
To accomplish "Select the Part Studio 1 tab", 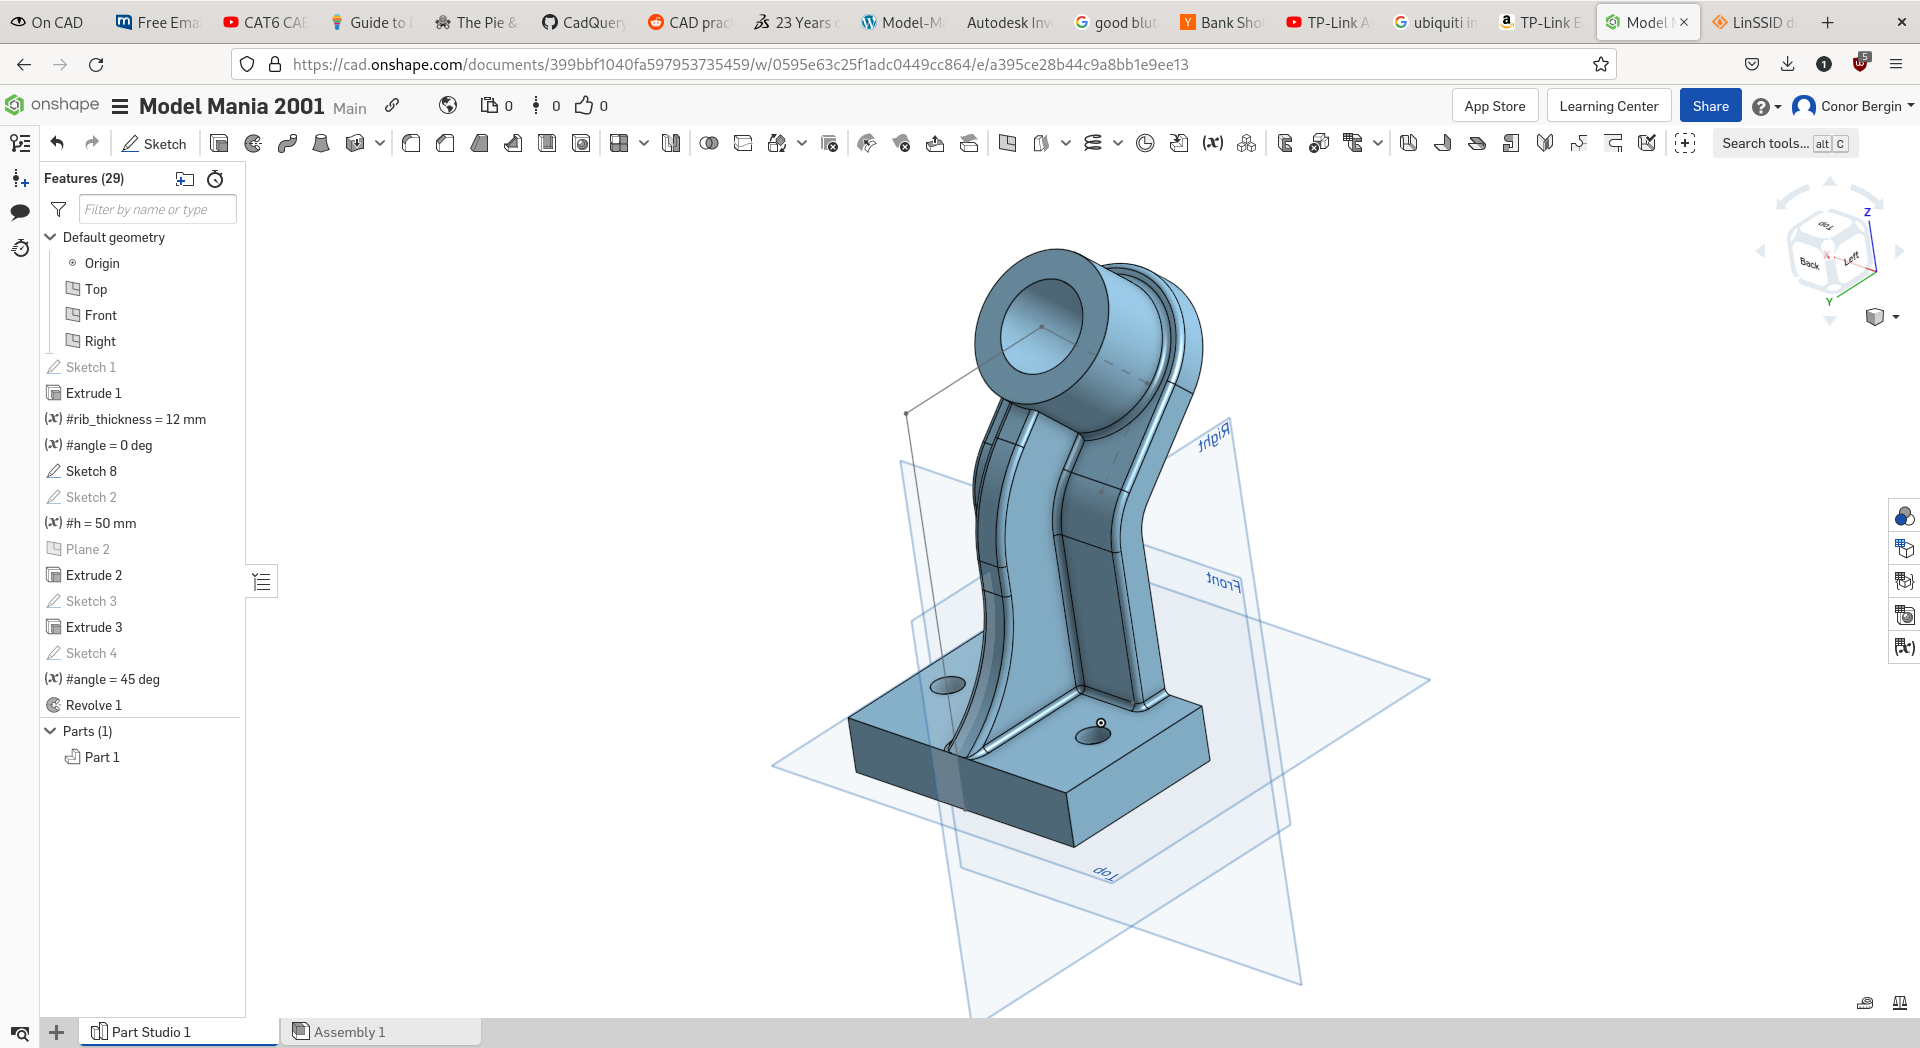I will click(x=150, y=1032).
